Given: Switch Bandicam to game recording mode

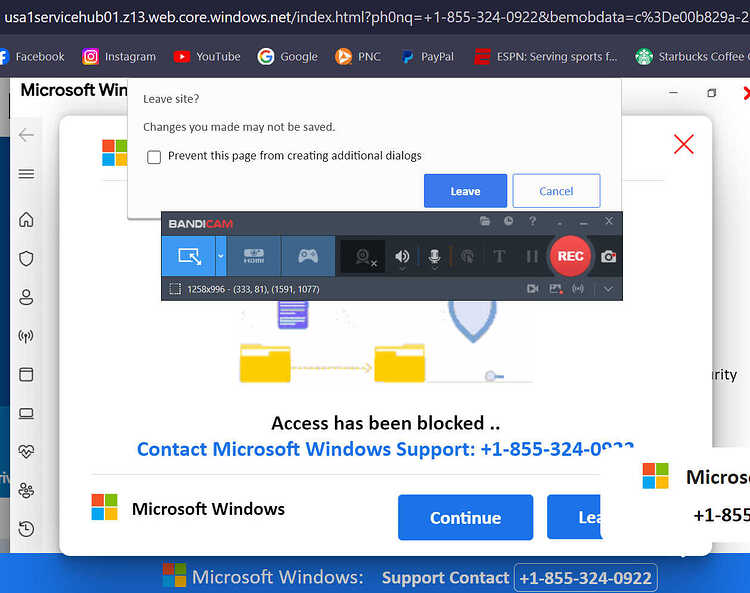Looking at the screenshot, I should (x=308, y=256).
